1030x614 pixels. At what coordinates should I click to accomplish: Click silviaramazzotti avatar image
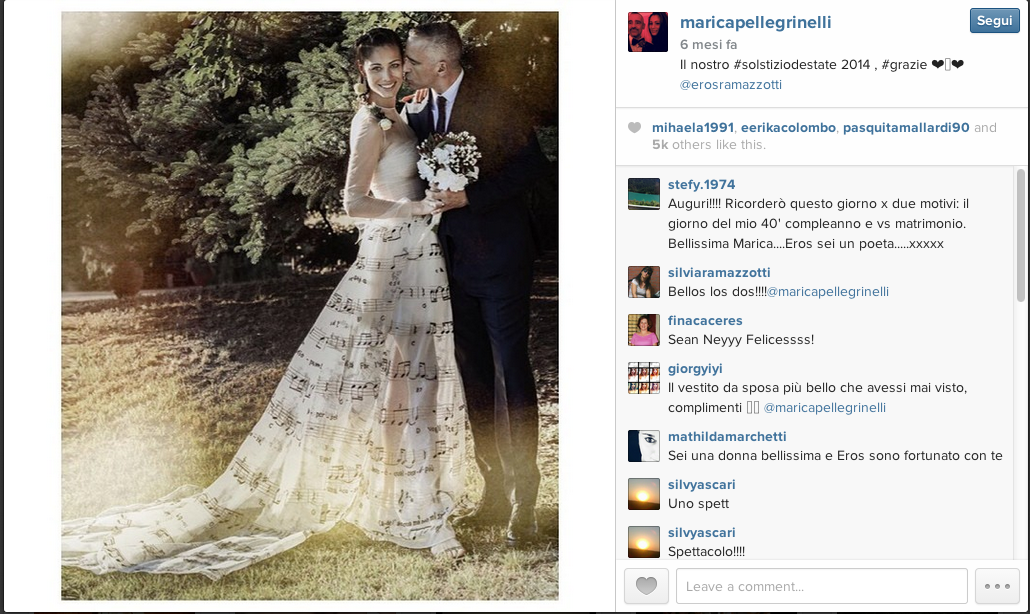click(644, 282)
